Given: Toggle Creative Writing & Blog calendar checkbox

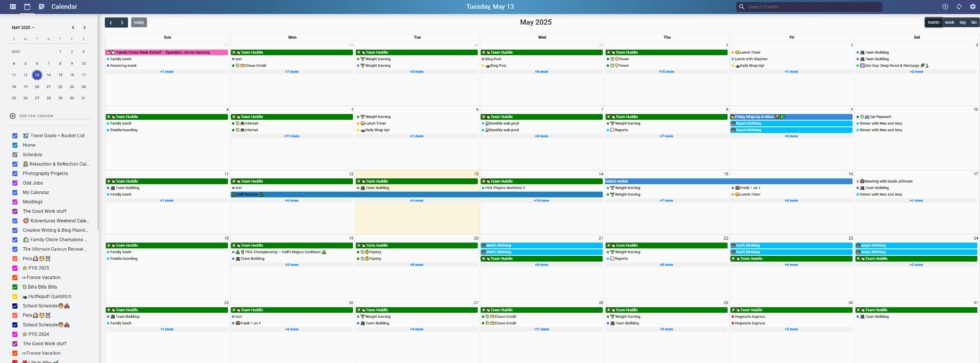Looking at the screenshot, I should pyautogui.click(x=15, y=230).
